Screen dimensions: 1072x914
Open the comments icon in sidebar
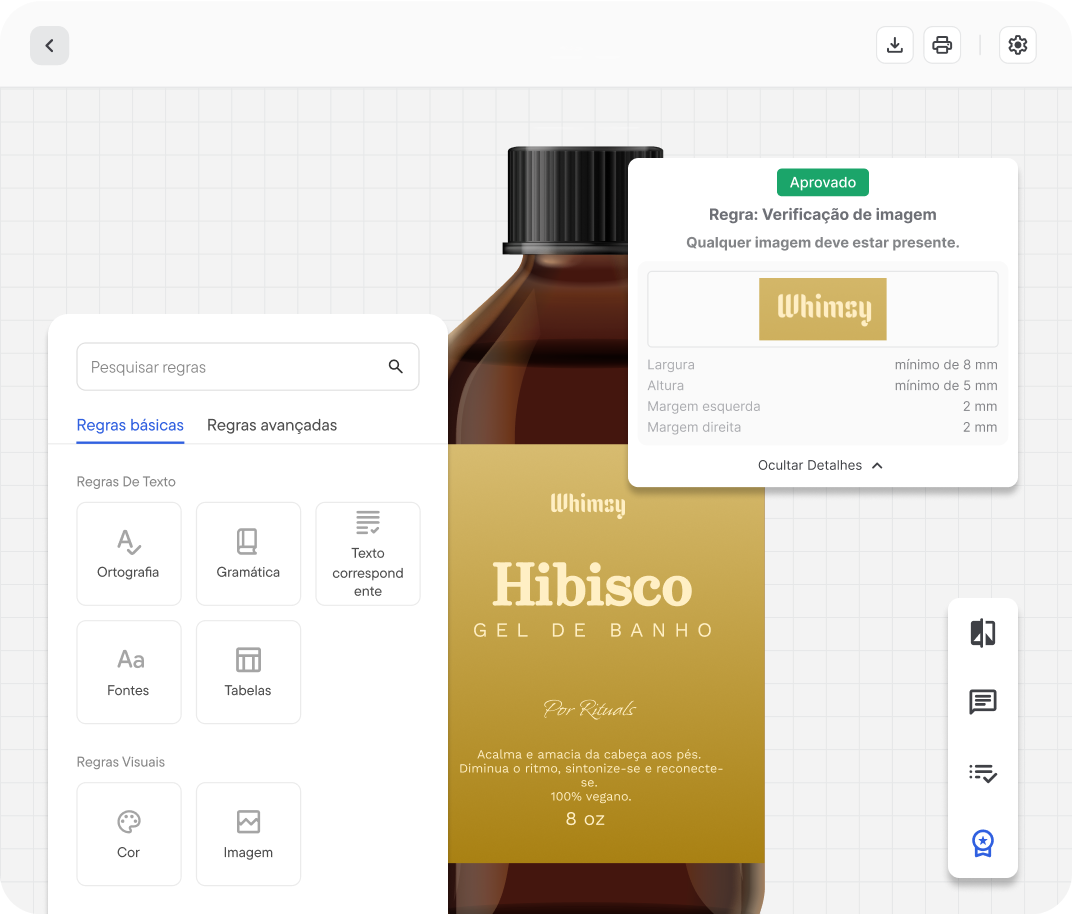click(x=983, y=703)
